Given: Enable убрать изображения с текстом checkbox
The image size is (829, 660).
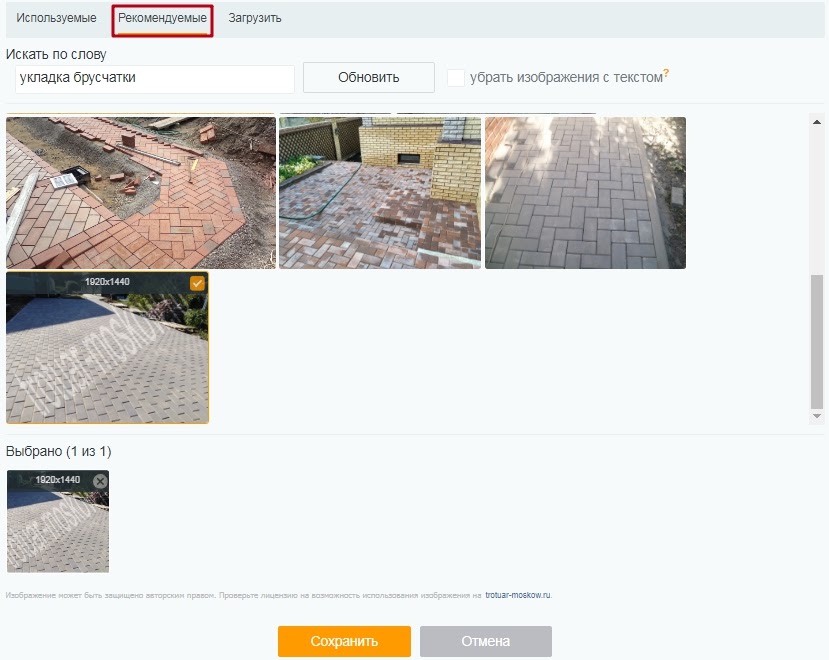Looking at the screenshot, I should (x=456, y=78).
